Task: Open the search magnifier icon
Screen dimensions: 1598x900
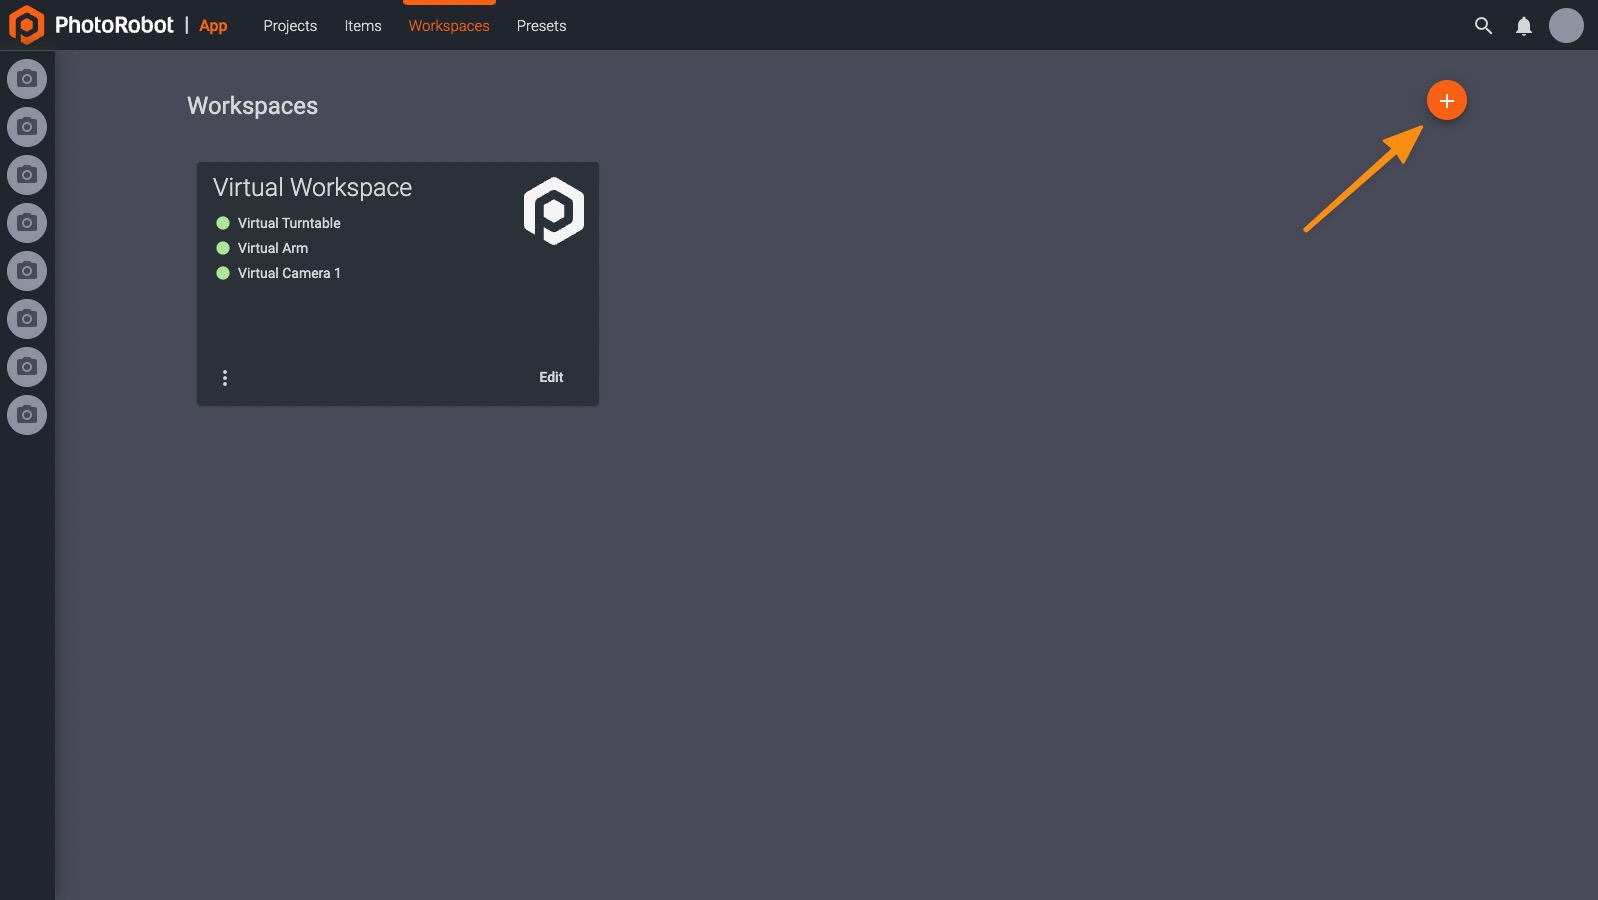Action: pyautogui.click(x=1483, y=26)
